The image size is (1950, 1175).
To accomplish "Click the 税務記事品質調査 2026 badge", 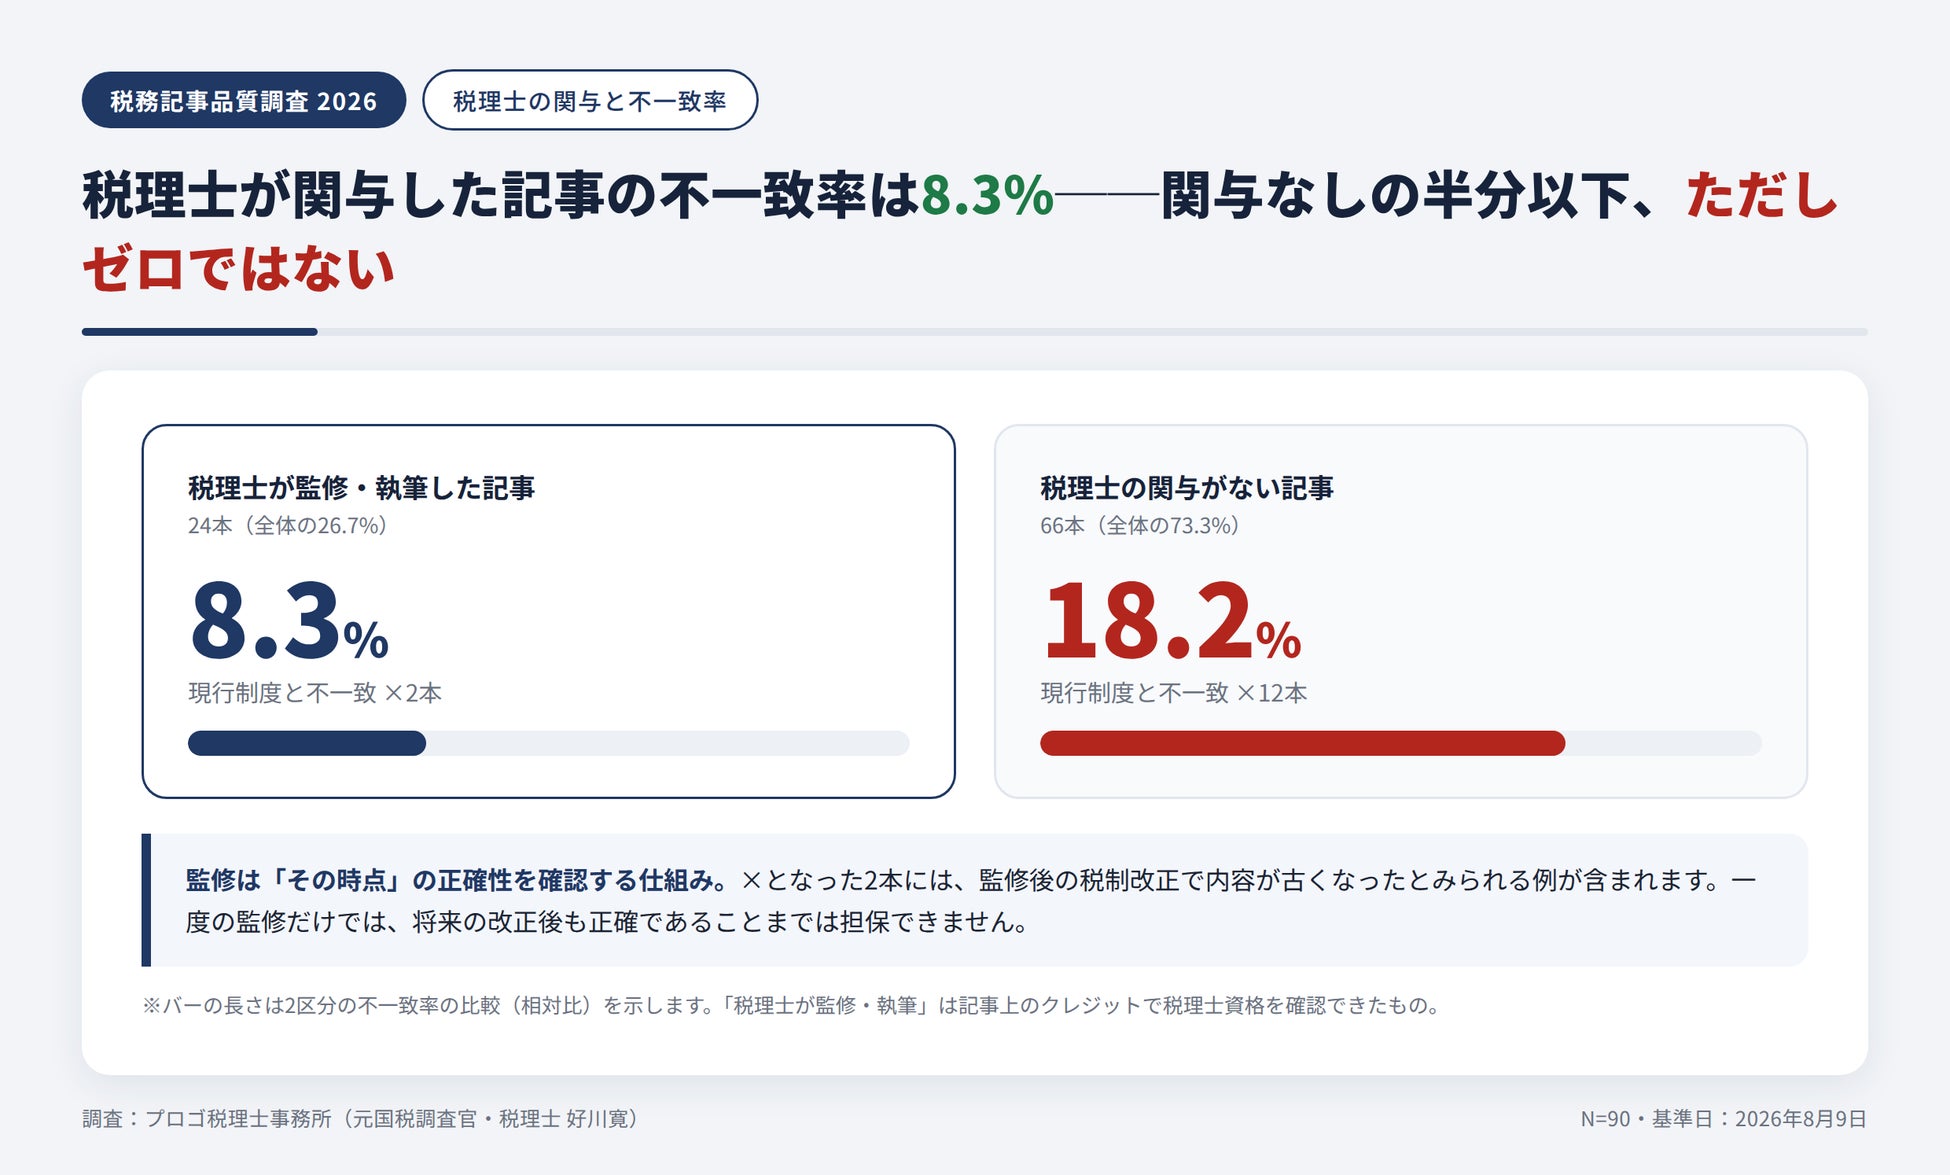I will pos(244,100).
